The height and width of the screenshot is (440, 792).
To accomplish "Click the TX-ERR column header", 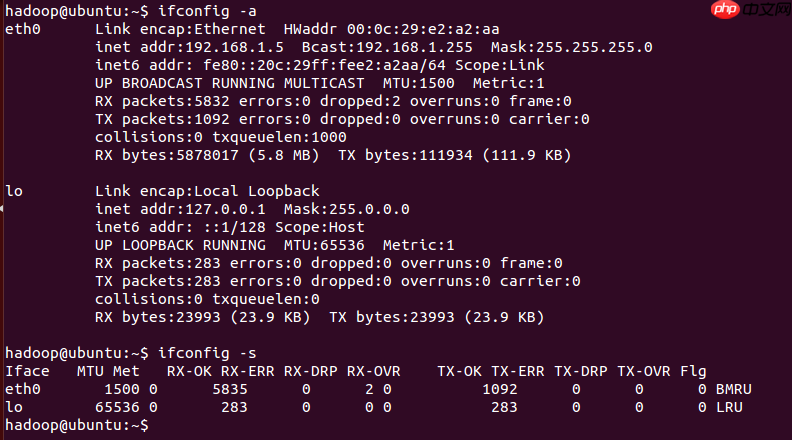I will [518, 372].
